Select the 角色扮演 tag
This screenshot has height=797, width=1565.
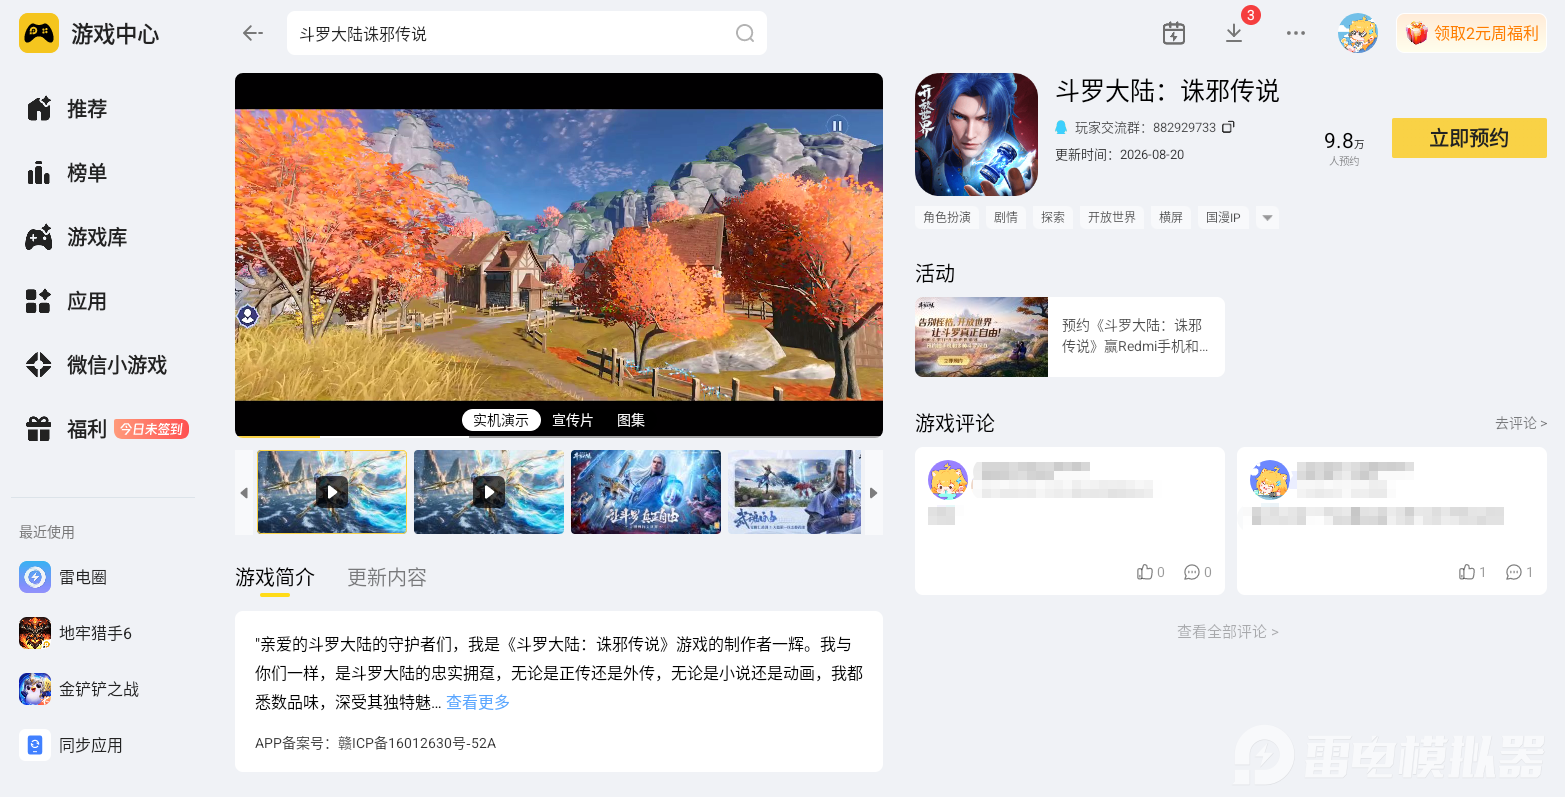947,217
